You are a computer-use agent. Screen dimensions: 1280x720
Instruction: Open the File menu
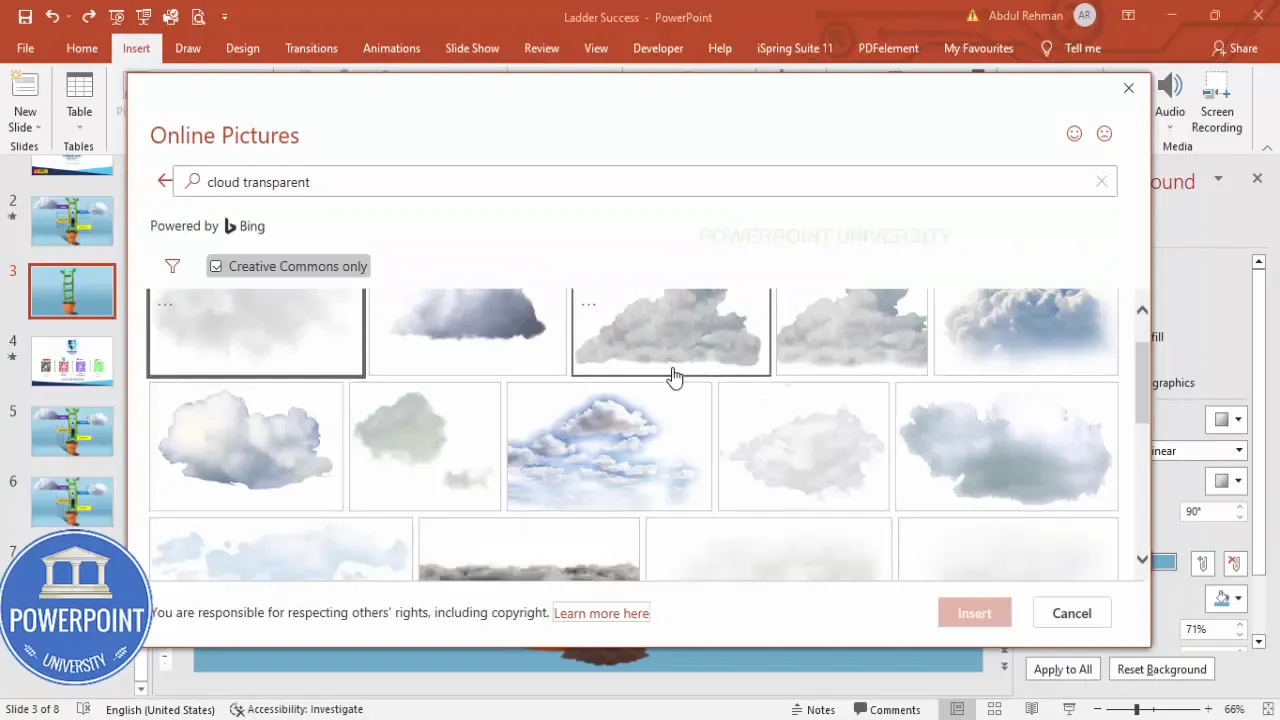point(25,48)
